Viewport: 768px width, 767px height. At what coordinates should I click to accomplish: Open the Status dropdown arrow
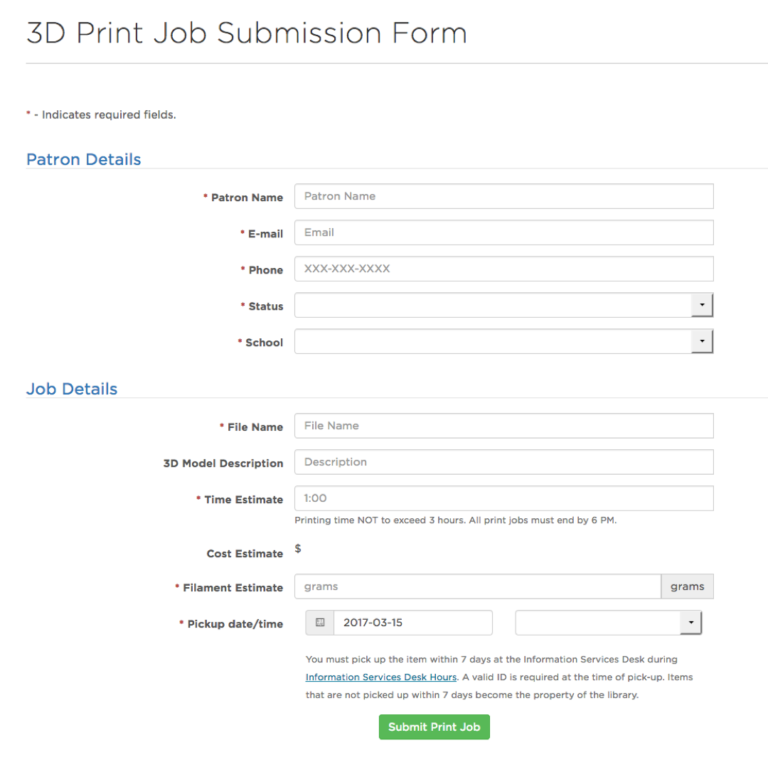click(702, 305)
